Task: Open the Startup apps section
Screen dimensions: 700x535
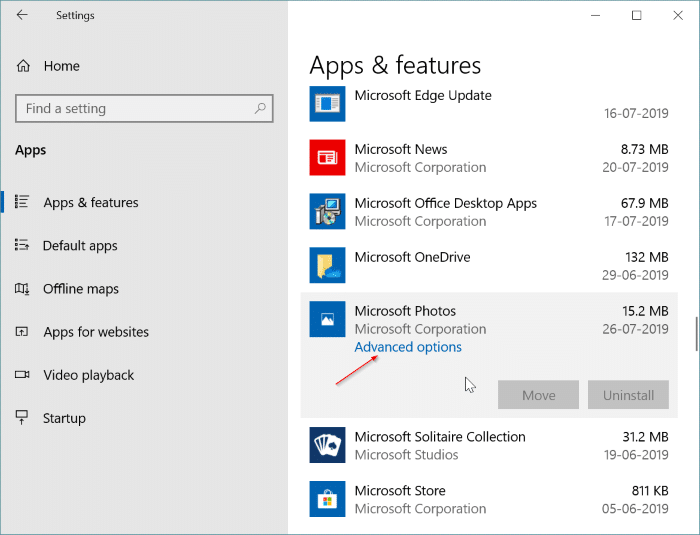Action: [x=64, y=418]
